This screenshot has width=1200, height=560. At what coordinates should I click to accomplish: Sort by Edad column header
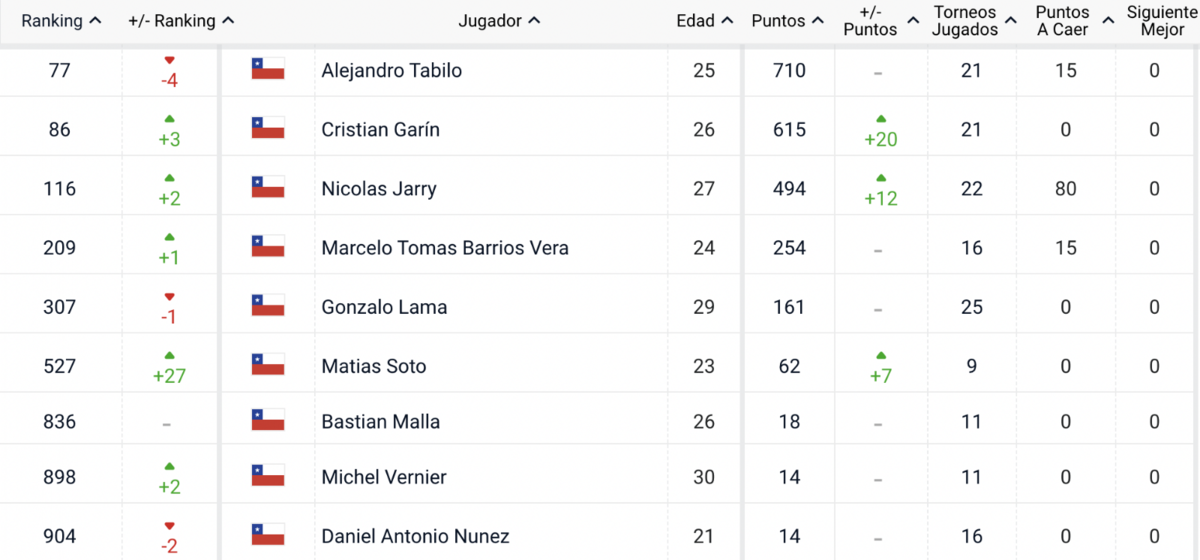(x=704, y=20)
